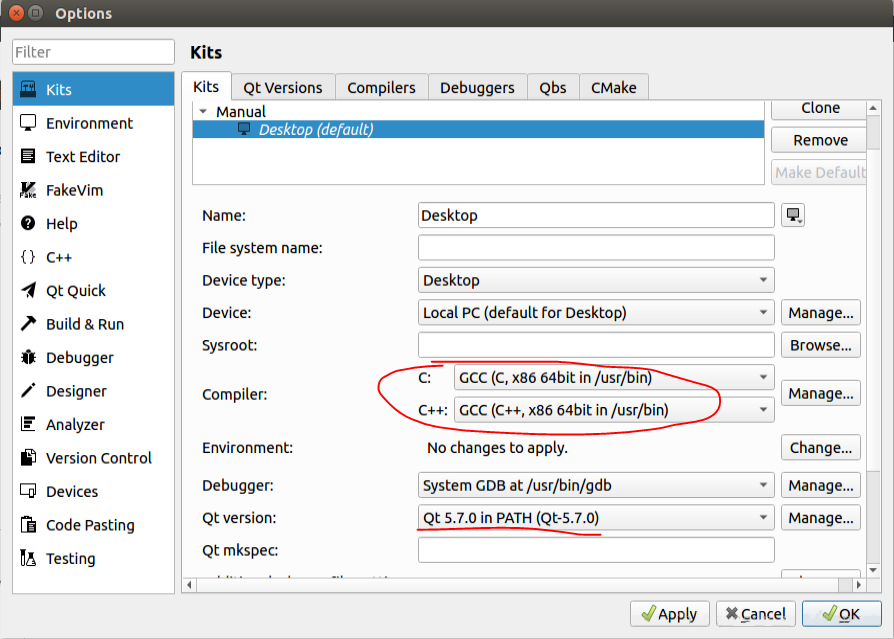
Task: Click the Debugger bug icon in sidebar
Action: [x=28, y=358]
